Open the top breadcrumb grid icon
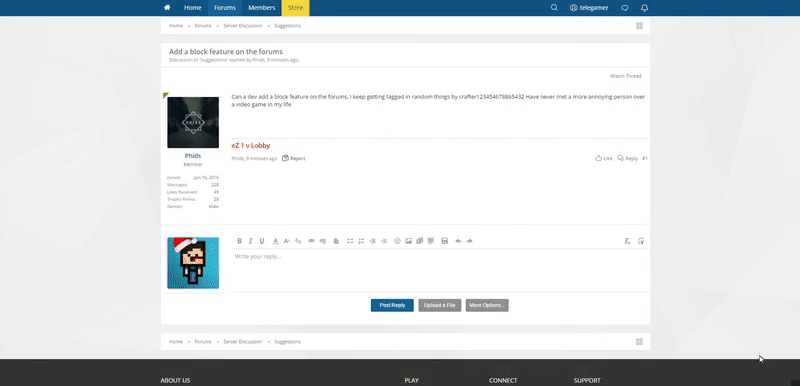The width and height of the screenshot is (800, 386). point(639,25)
